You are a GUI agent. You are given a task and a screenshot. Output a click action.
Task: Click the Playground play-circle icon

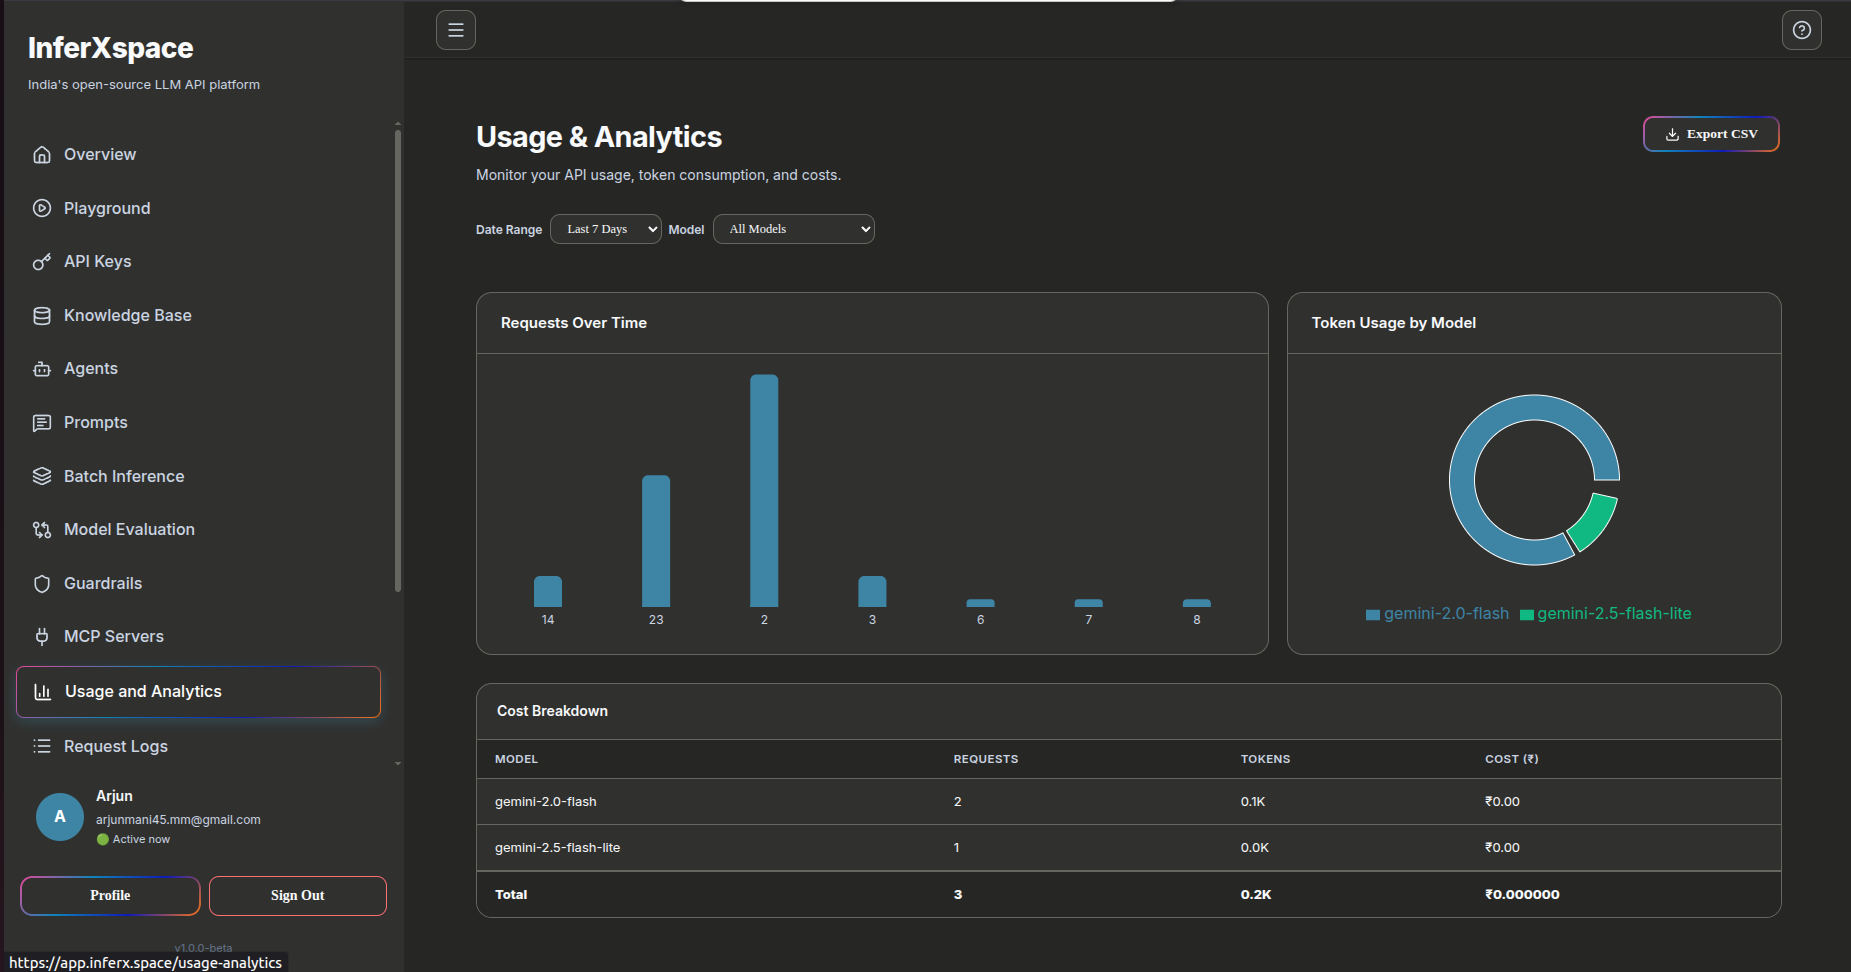(42, 208)
